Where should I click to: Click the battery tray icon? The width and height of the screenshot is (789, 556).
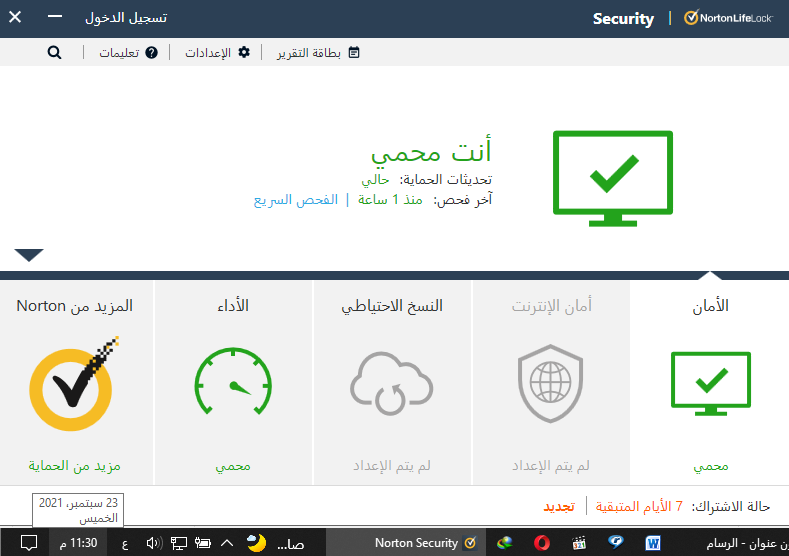[203, 543]
